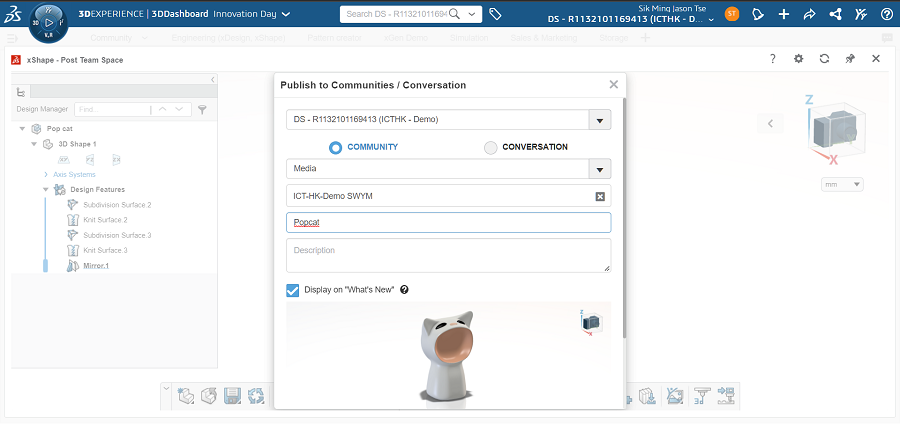Image resolution: width=900 pixels, height=424 pixels.
Task: Open the Media type dropdown
Action: pyautogui.click(x=599, y=170)
